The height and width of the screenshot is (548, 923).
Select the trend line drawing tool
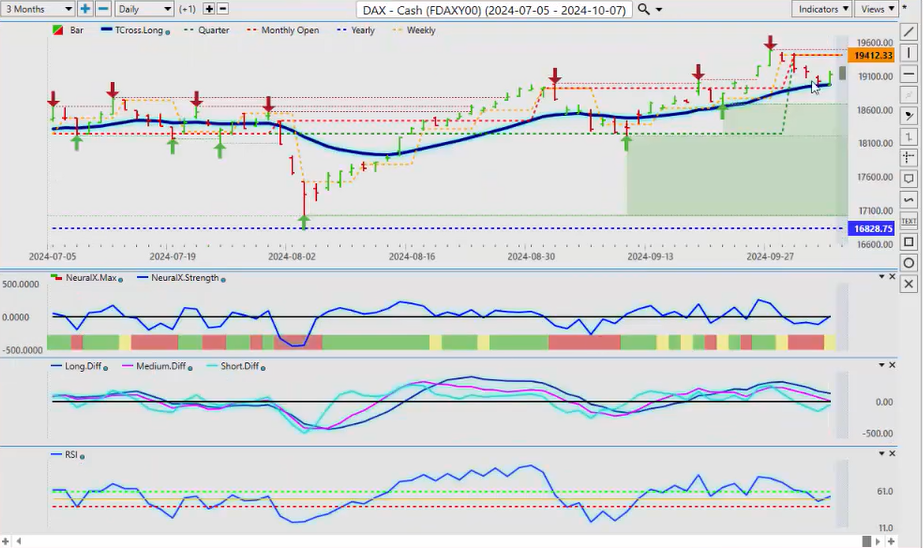(908, 32)
